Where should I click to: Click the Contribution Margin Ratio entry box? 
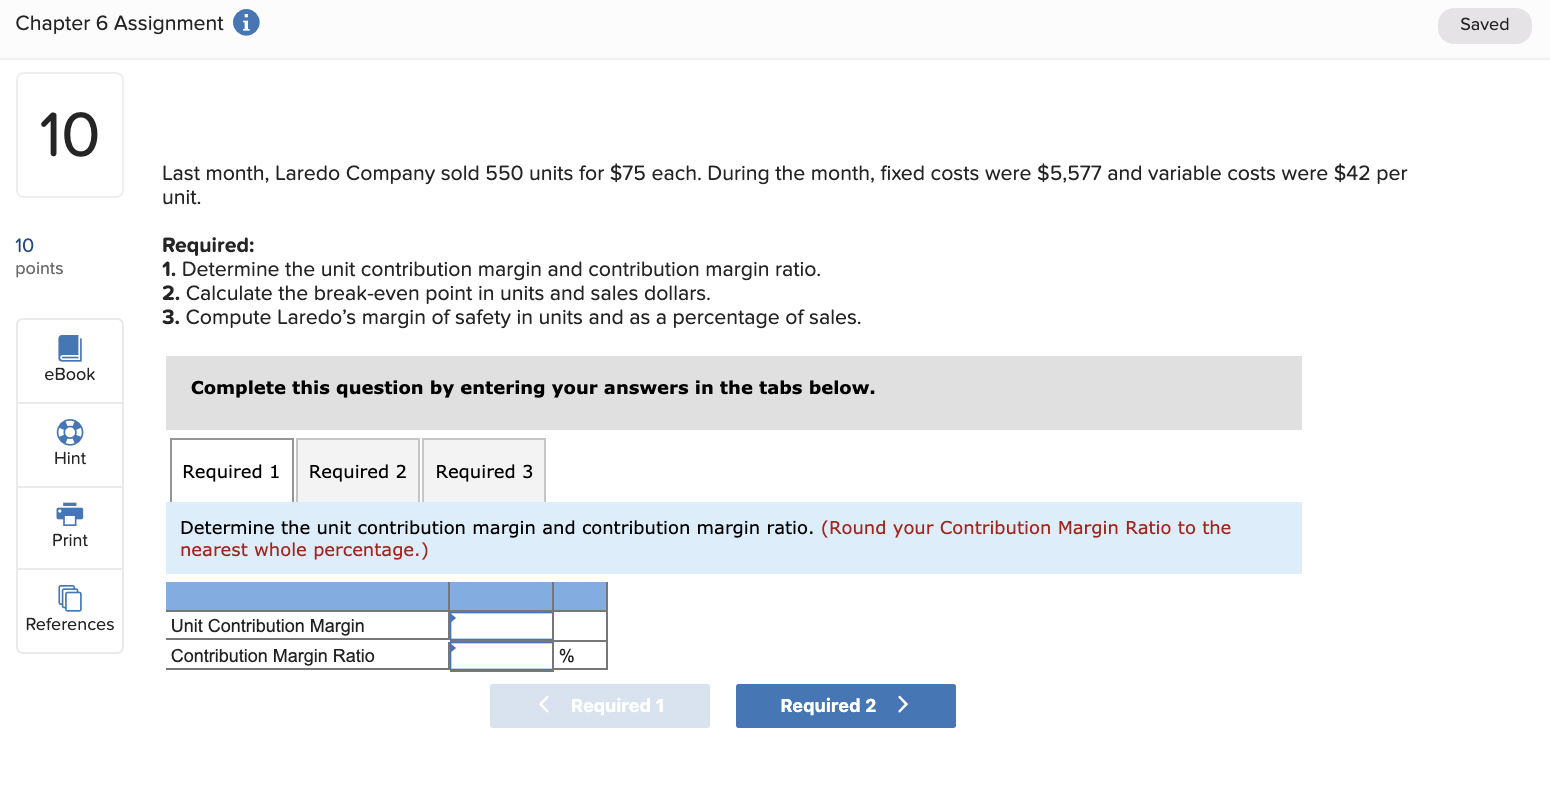tap(500, 655)
